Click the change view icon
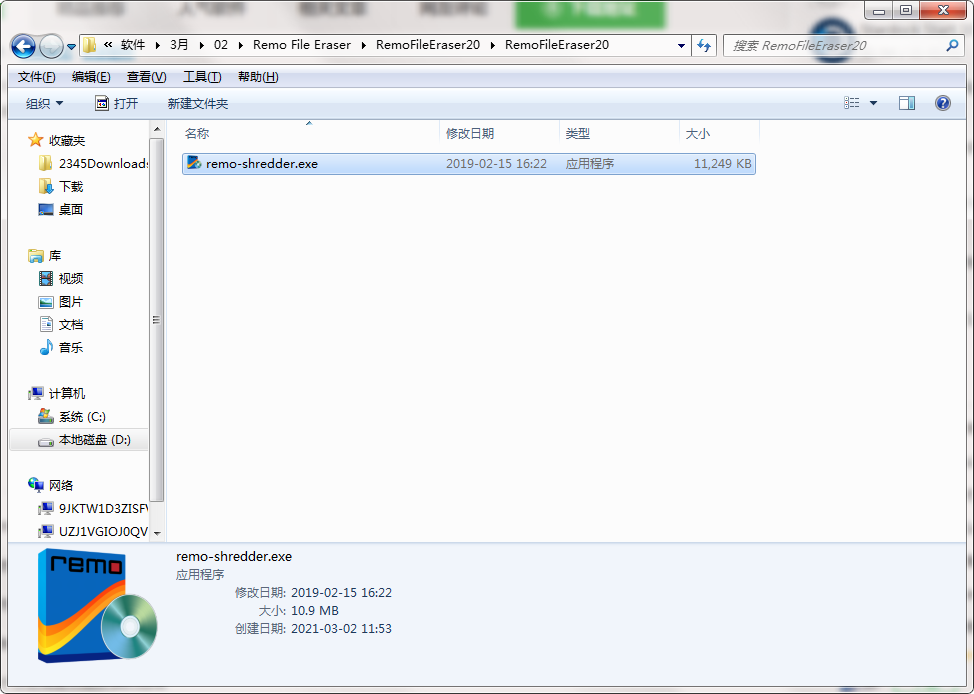 (x=852, y=103)
